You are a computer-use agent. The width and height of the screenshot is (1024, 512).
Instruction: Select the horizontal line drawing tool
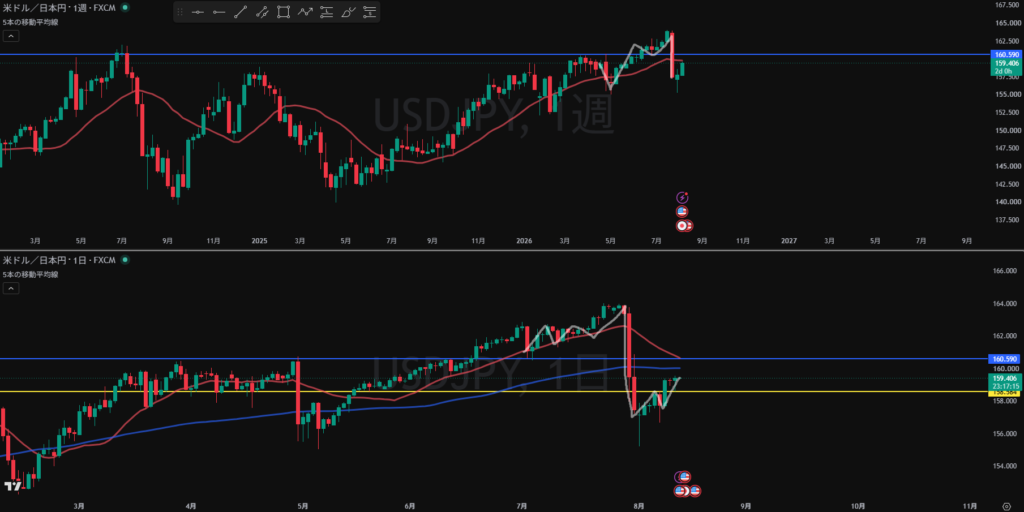(x=198, y=12)
